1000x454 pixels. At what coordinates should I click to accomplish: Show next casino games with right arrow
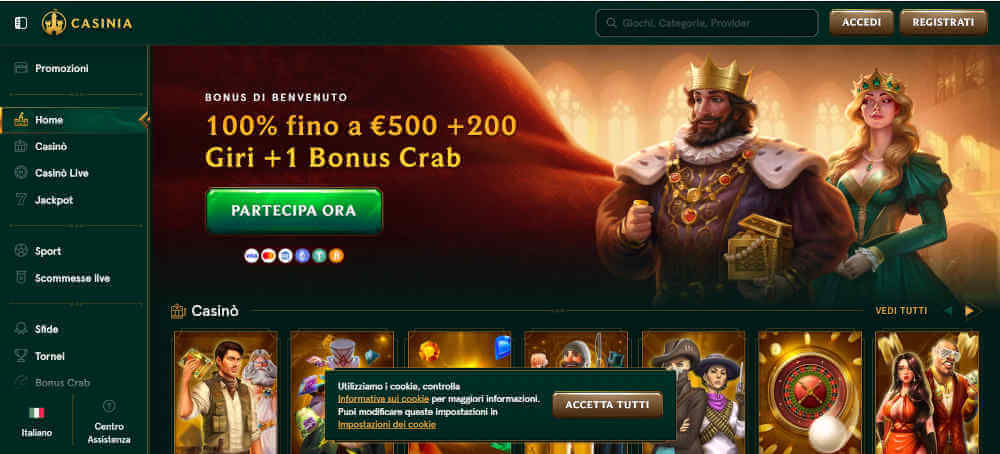click(x=969, y=311)
